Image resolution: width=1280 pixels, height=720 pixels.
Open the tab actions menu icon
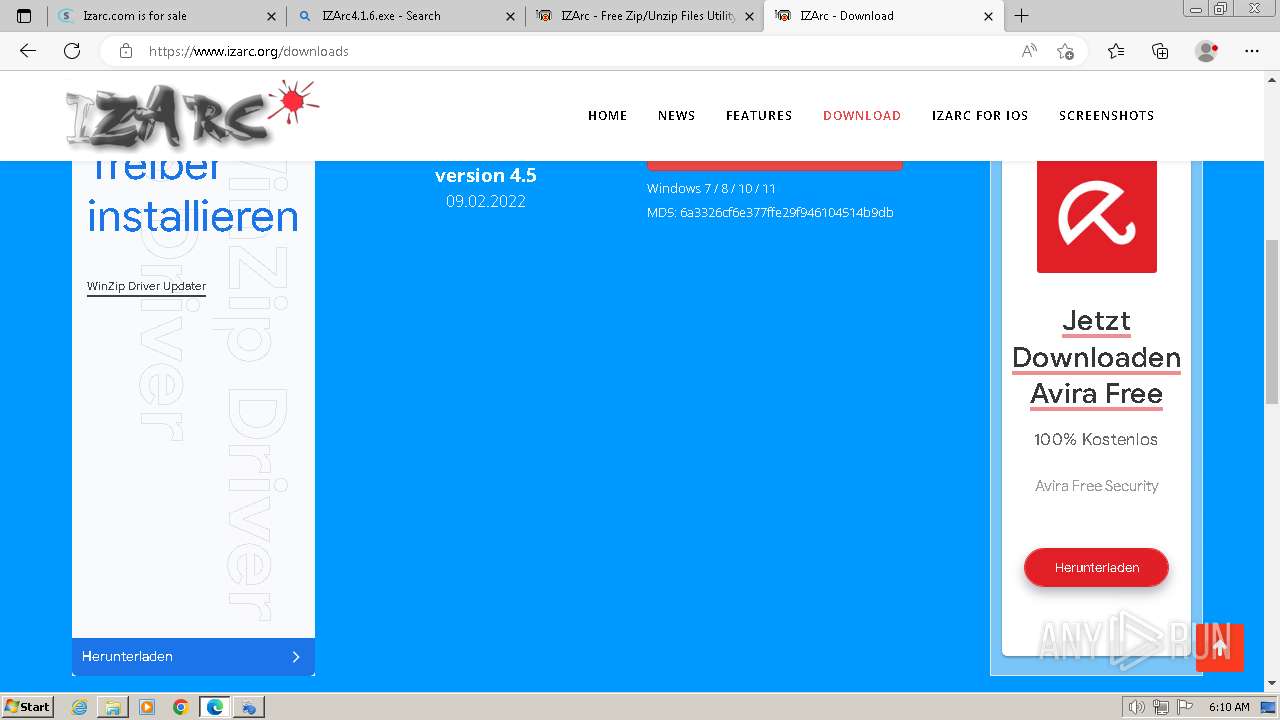click(x=24, y=16)
